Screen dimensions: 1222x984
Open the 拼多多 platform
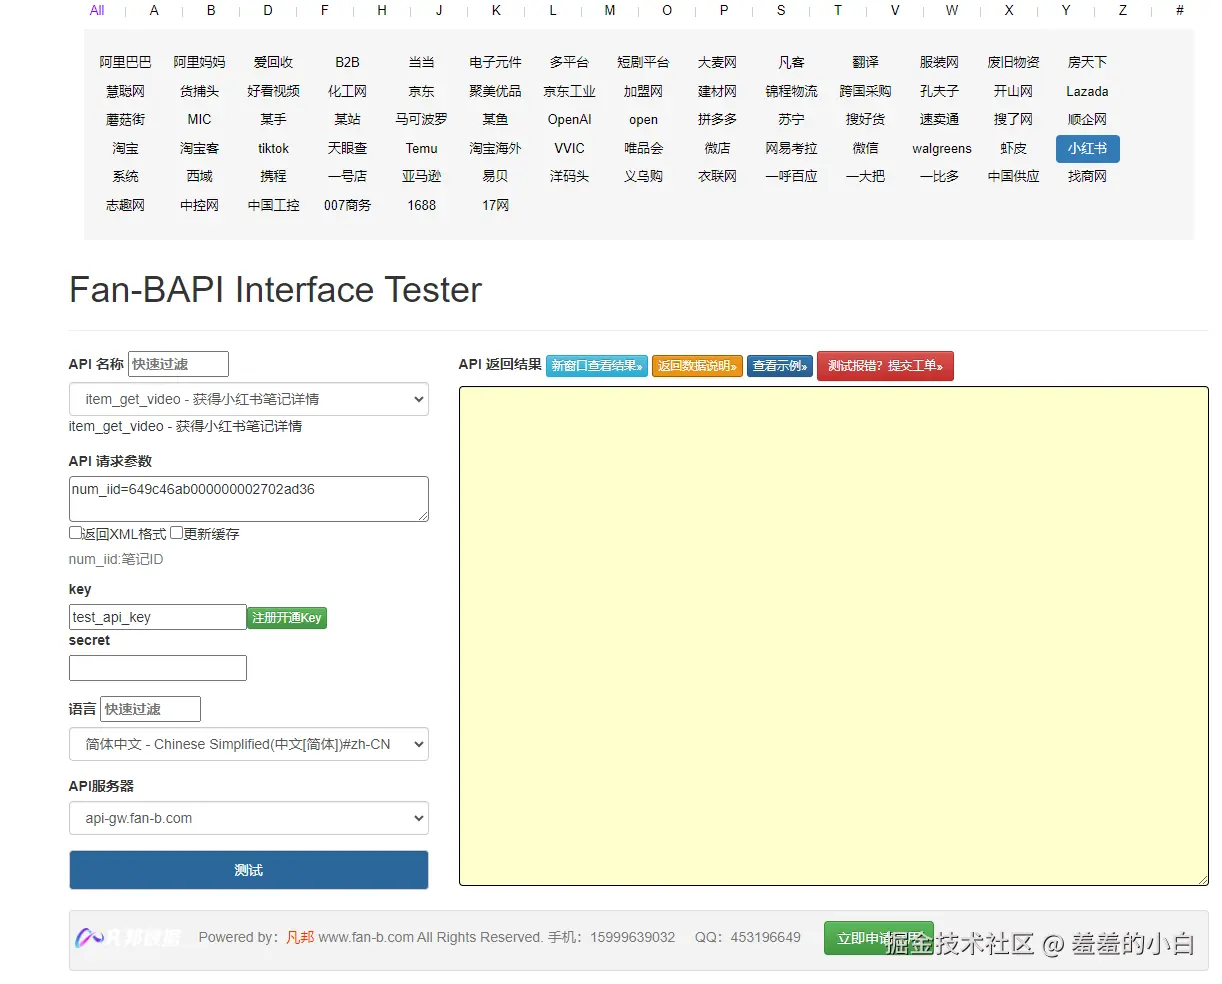[717, 119]
